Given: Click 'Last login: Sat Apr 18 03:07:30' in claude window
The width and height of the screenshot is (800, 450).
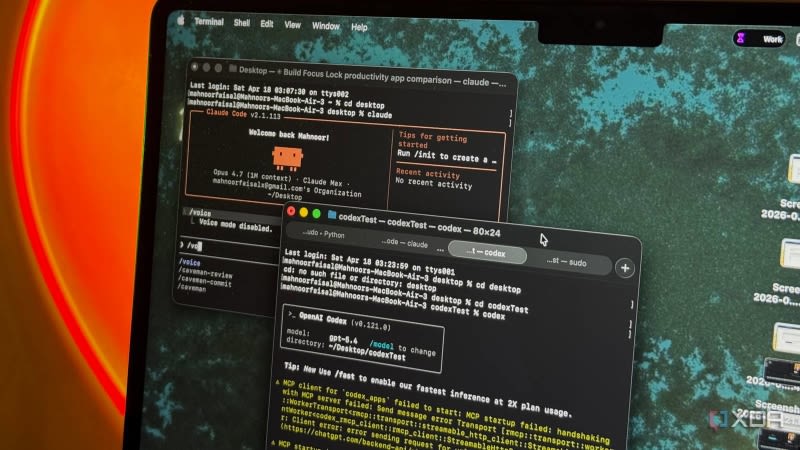Looking at the screenshot, I should [x=269, y=89].
